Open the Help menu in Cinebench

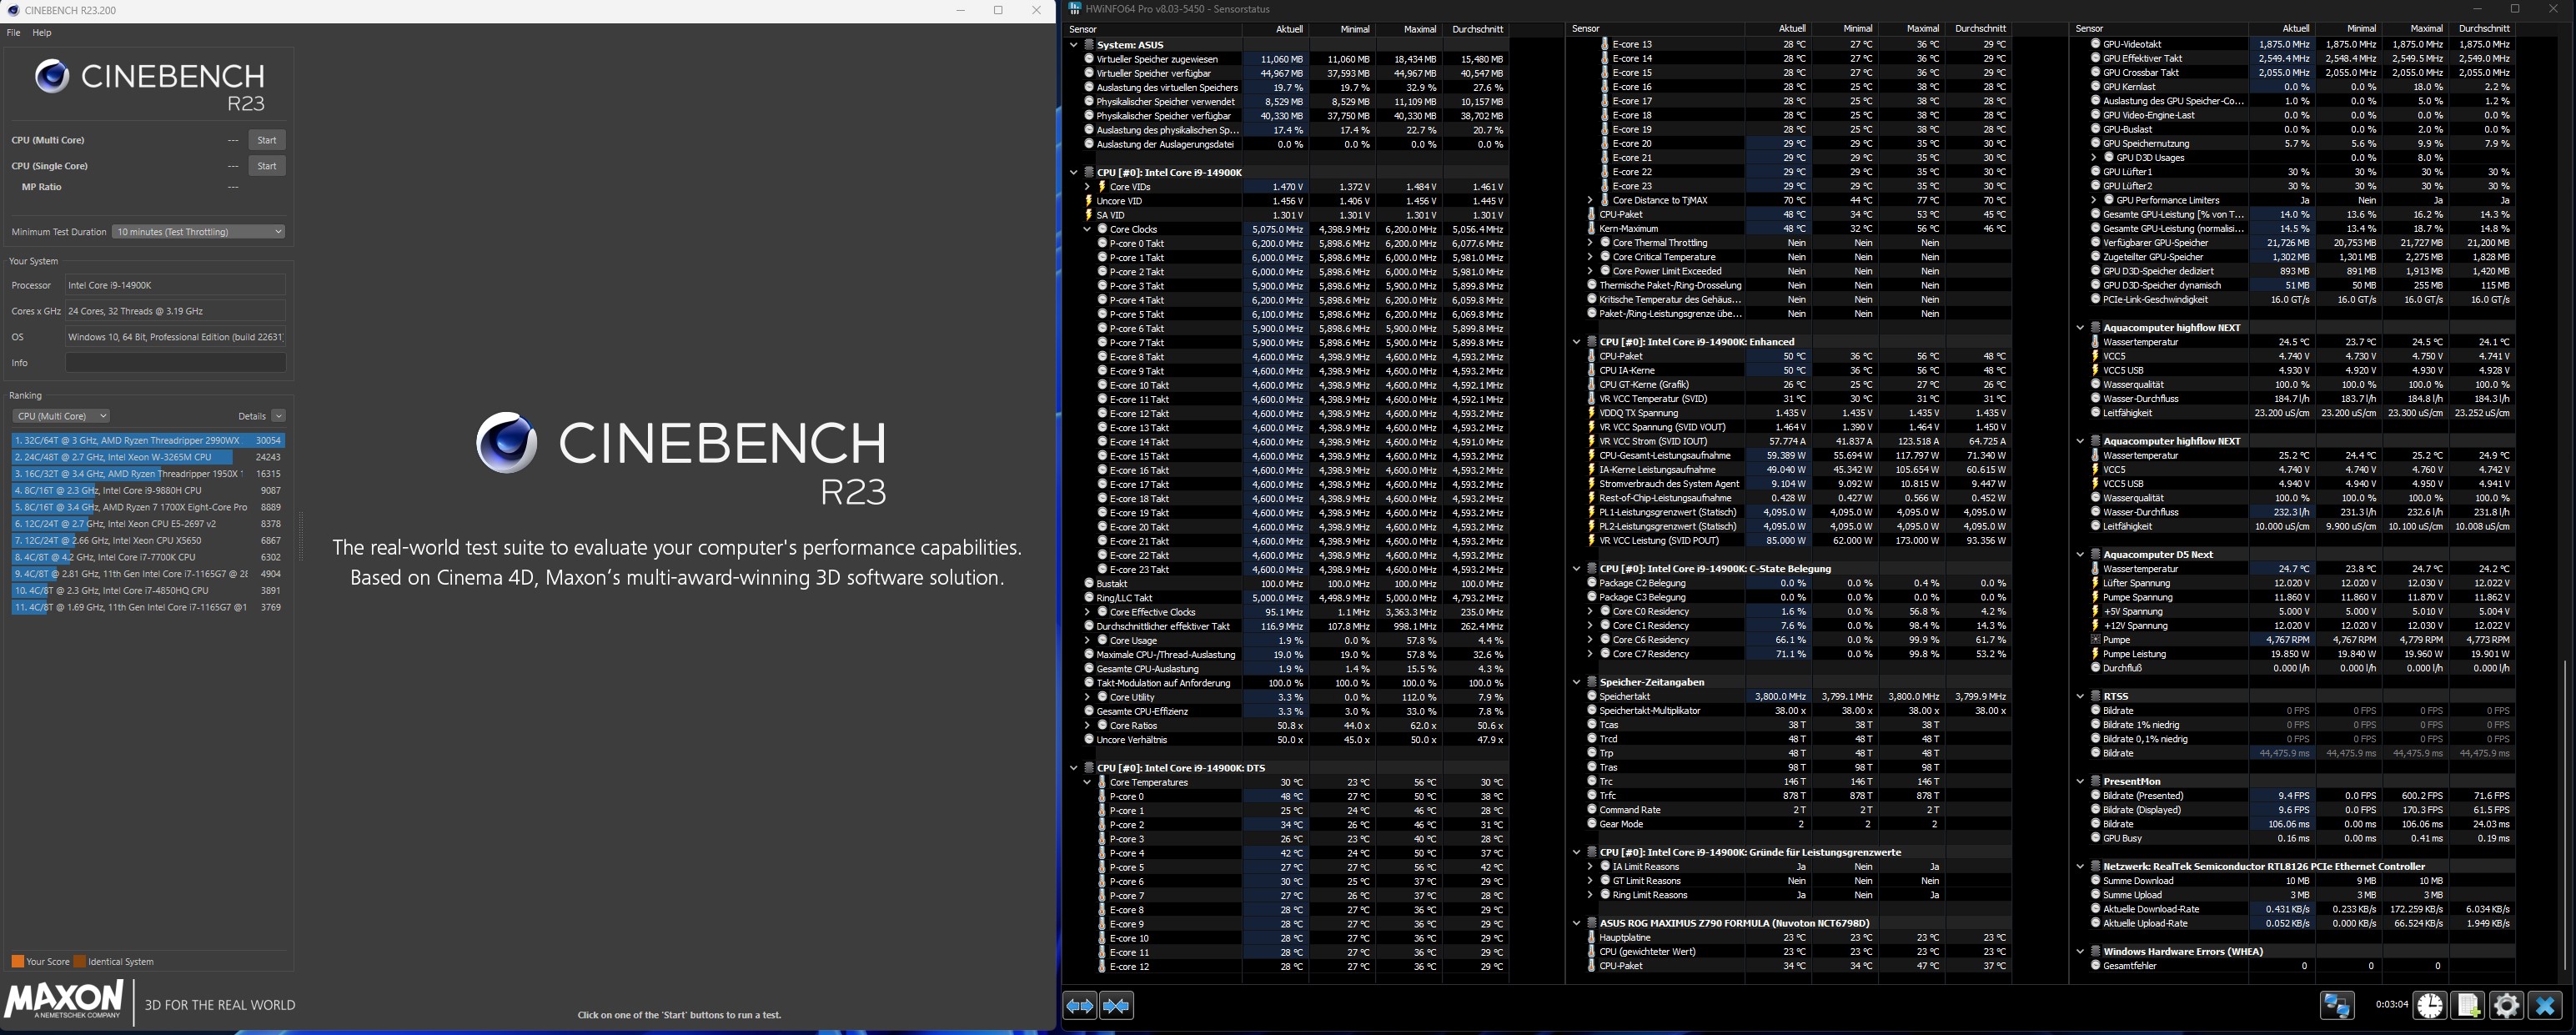42,33
